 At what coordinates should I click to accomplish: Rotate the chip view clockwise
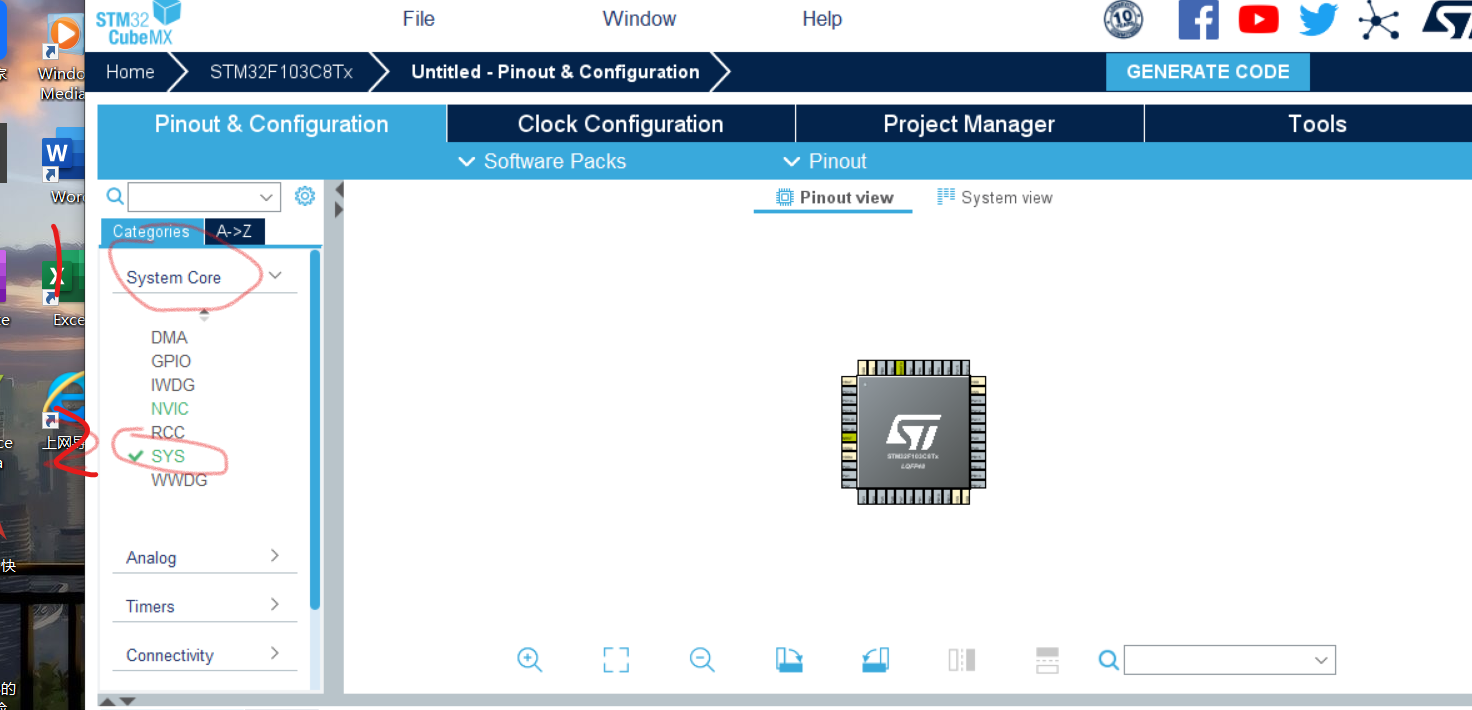pos(789,659)
